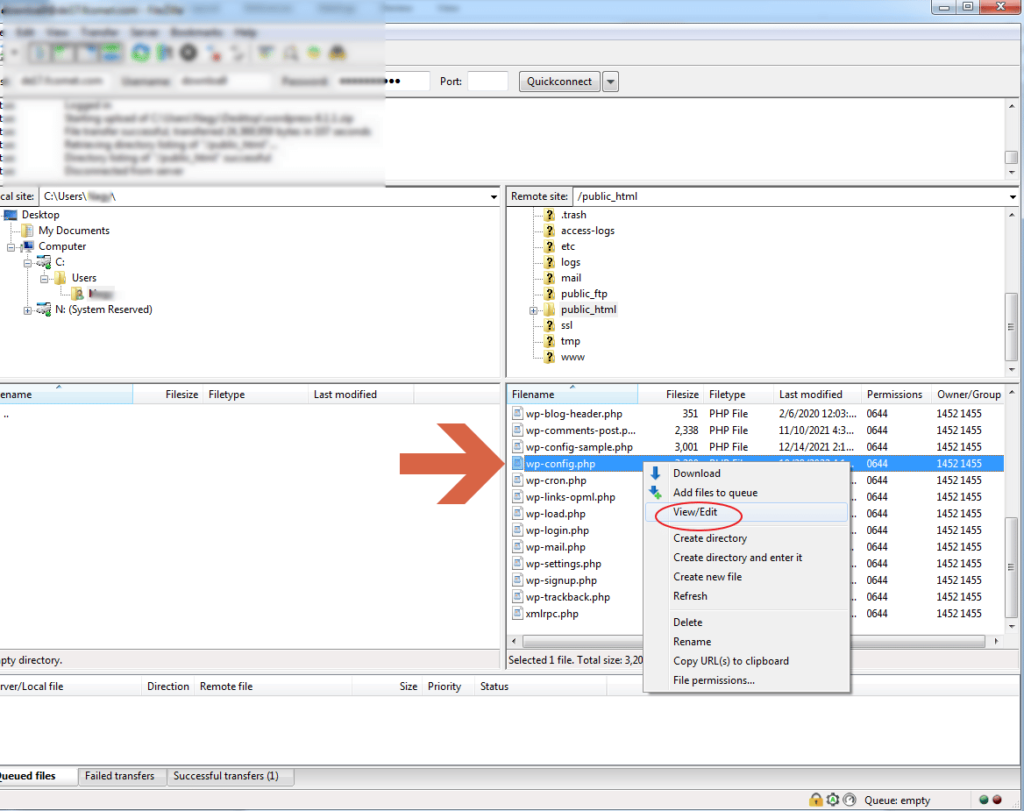Choose Rename from the context menu
The height and width of the screenshot is (811, 1024).
click(747, 642)
